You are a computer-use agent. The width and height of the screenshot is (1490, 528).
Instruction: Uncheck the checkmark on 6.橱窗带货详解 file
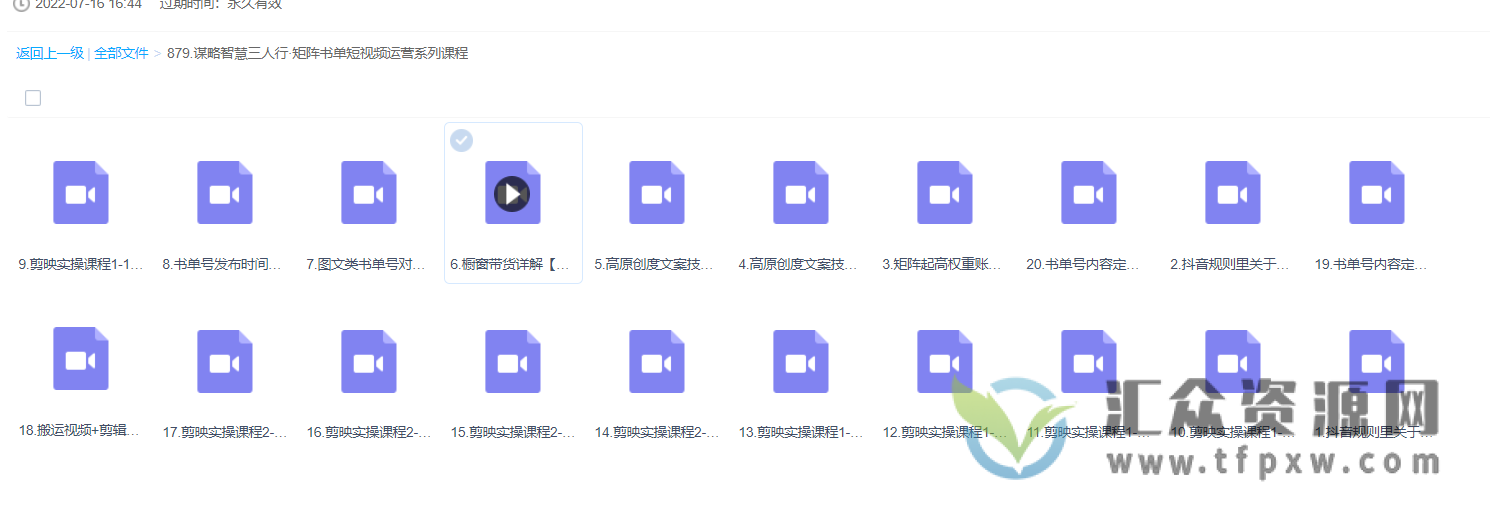461,140
